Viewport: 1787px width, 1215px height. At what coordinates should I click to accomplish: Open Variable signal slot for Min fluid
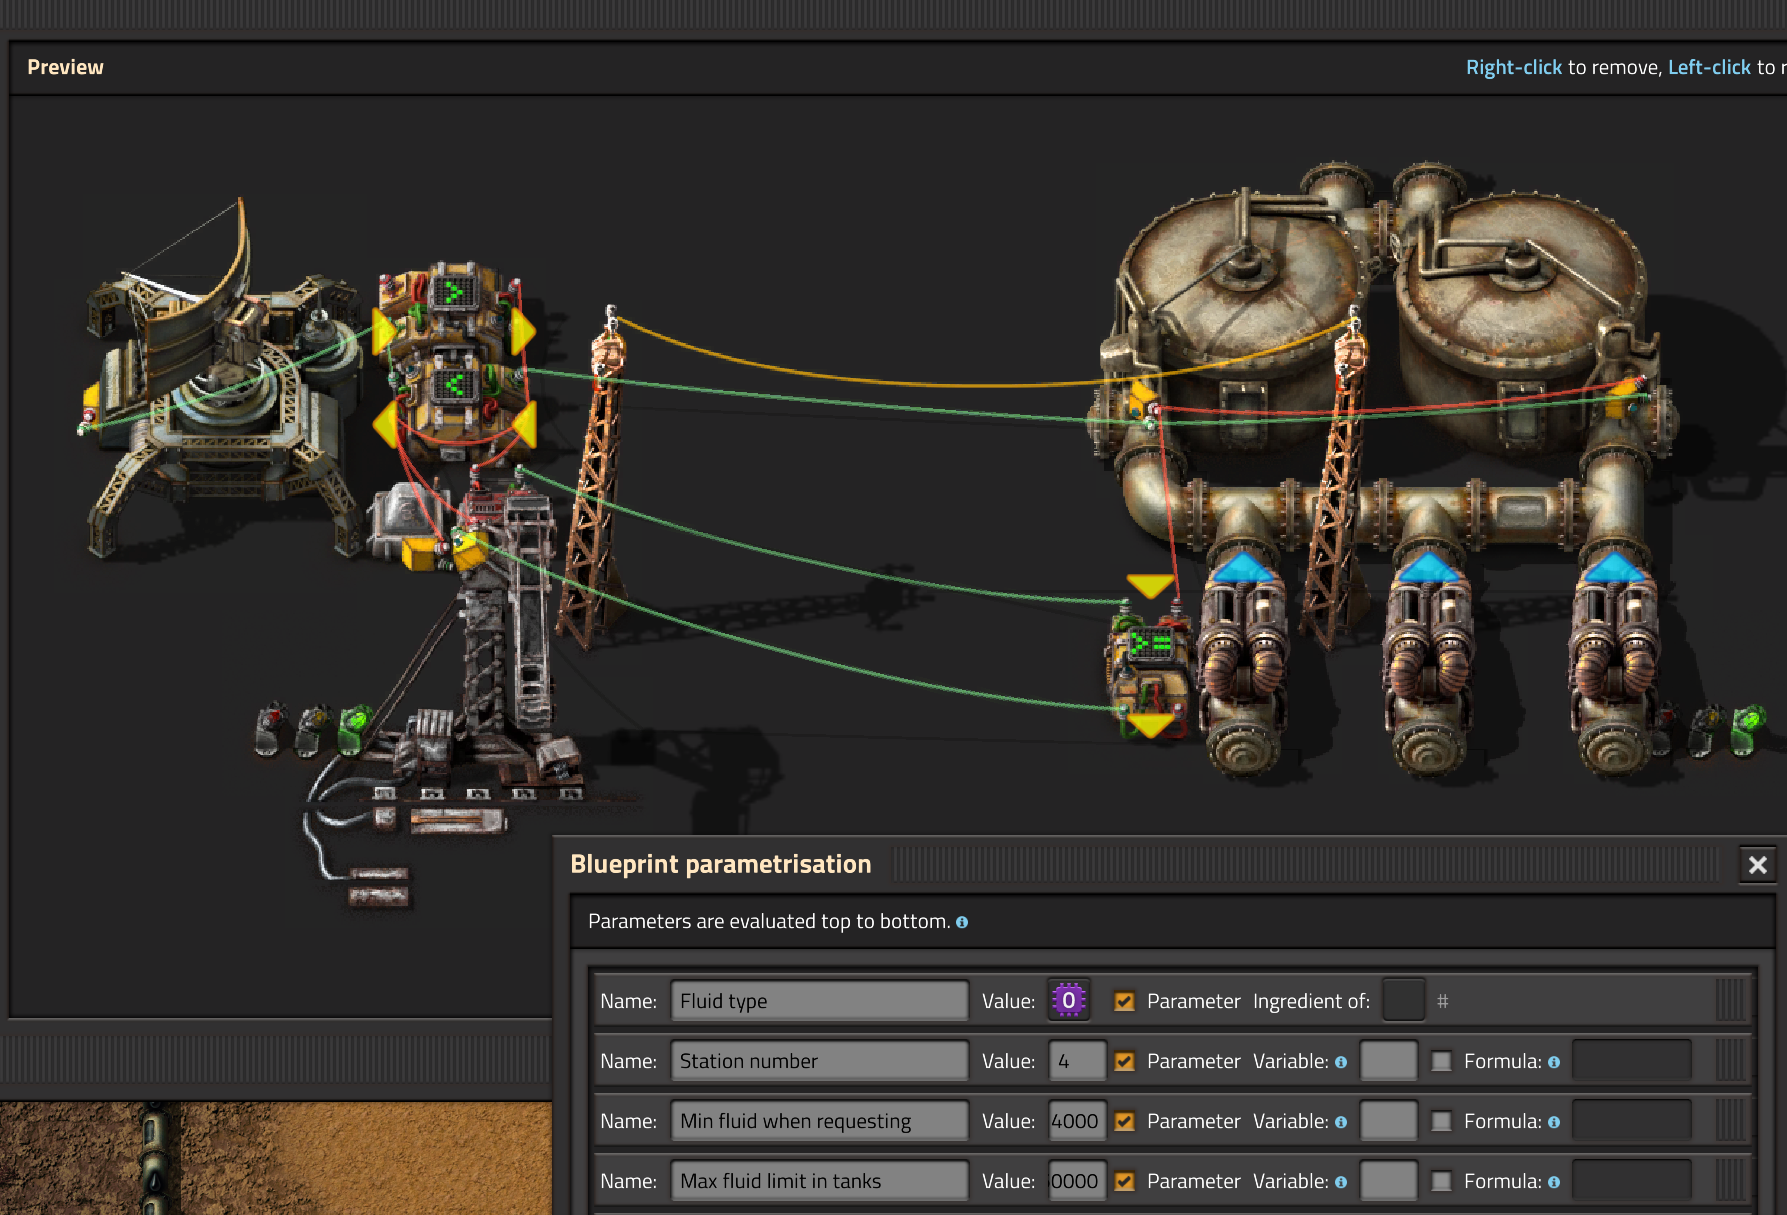click(x=1389, y=1120)
